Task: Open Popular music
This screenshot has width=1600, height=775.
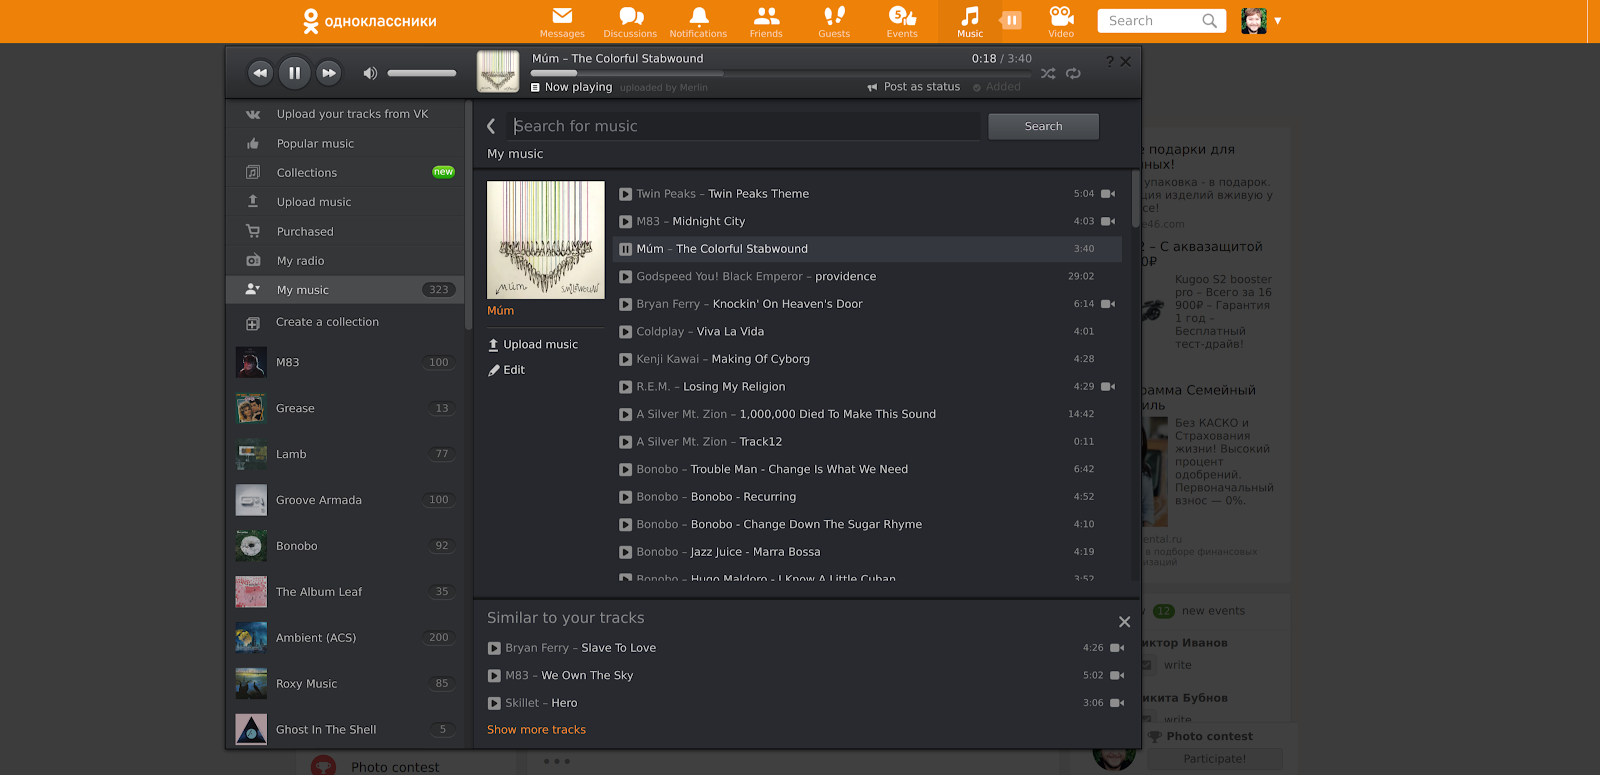Action: 346,143
